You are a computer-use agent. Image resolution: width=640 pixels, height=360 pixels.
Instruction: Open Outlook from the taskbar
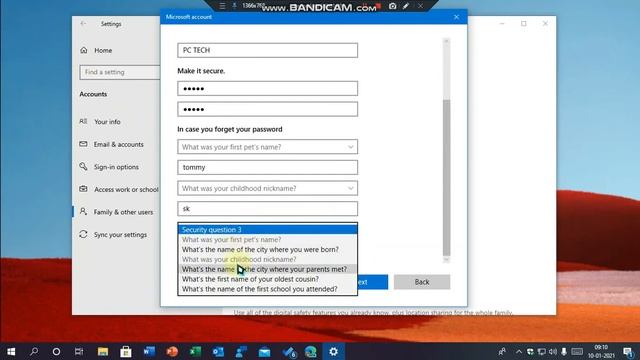(x=218, y=351)
